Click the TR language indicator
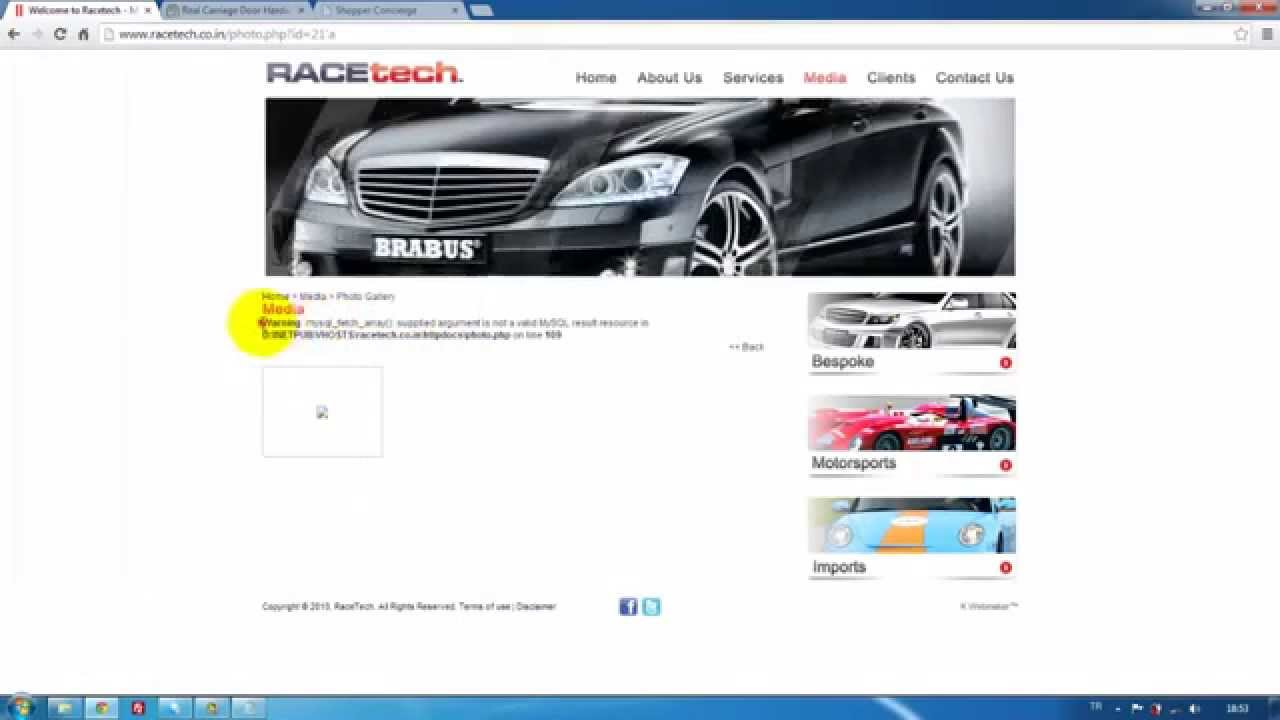Screen dimensions: 1280x720 pyautogui.click(x=1095, y=707)
